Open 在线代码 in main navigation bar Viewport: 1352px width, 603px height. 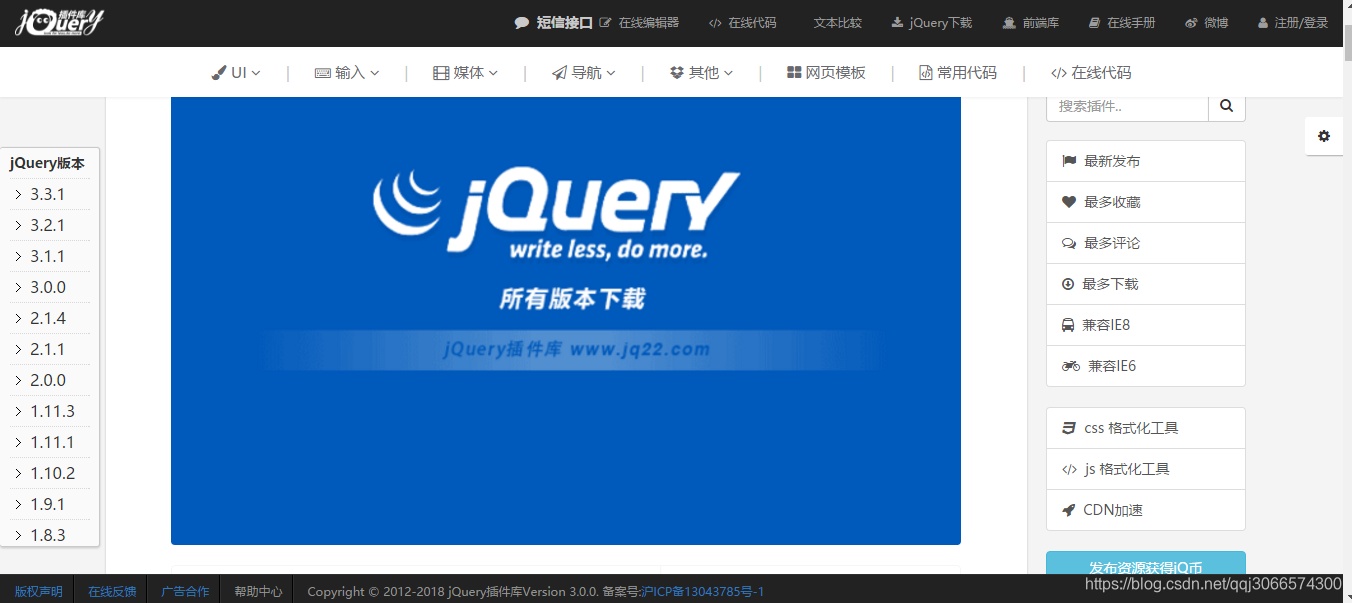pos(1091,73)
